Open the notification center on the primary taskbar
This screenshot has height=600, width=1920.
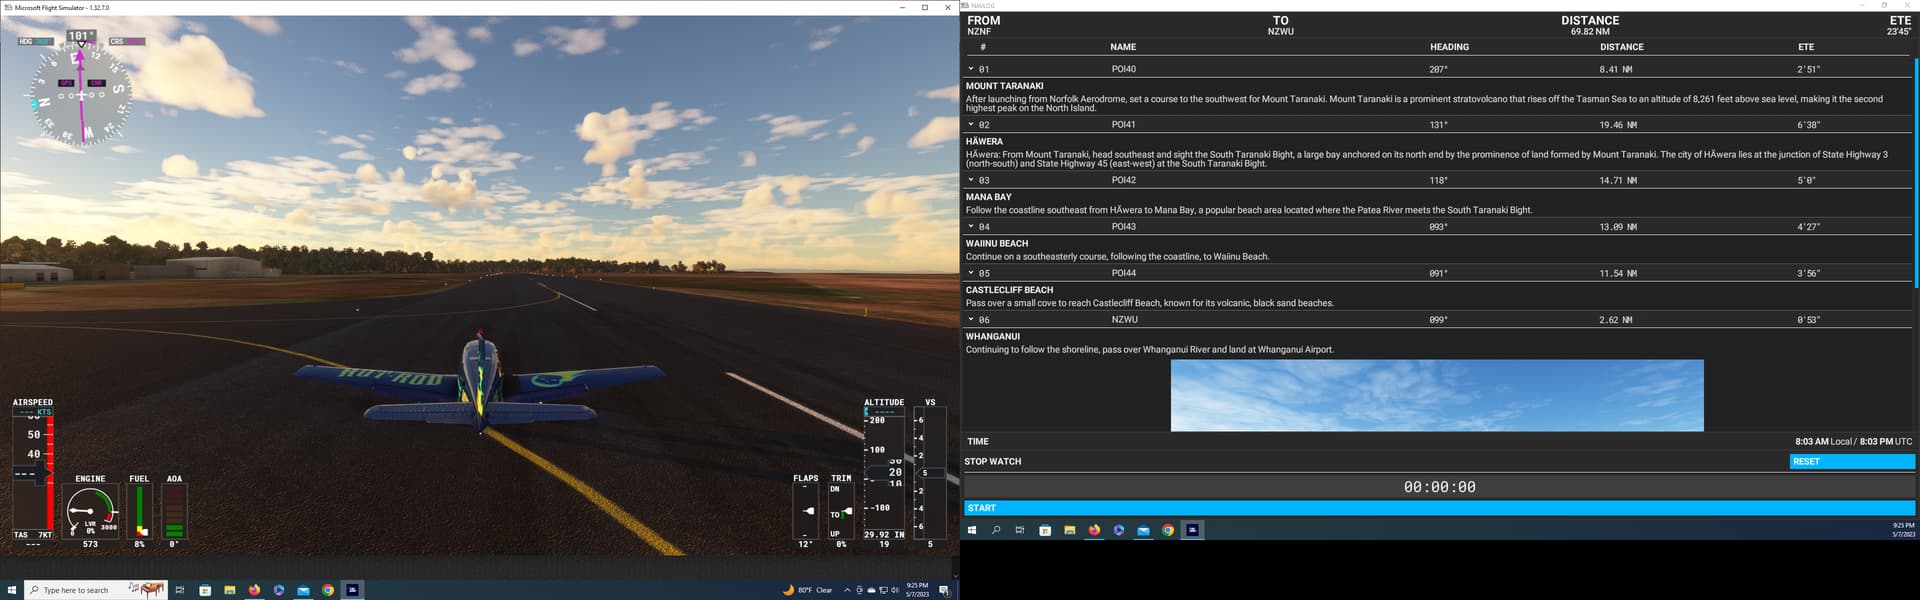(x=944, y=590)
